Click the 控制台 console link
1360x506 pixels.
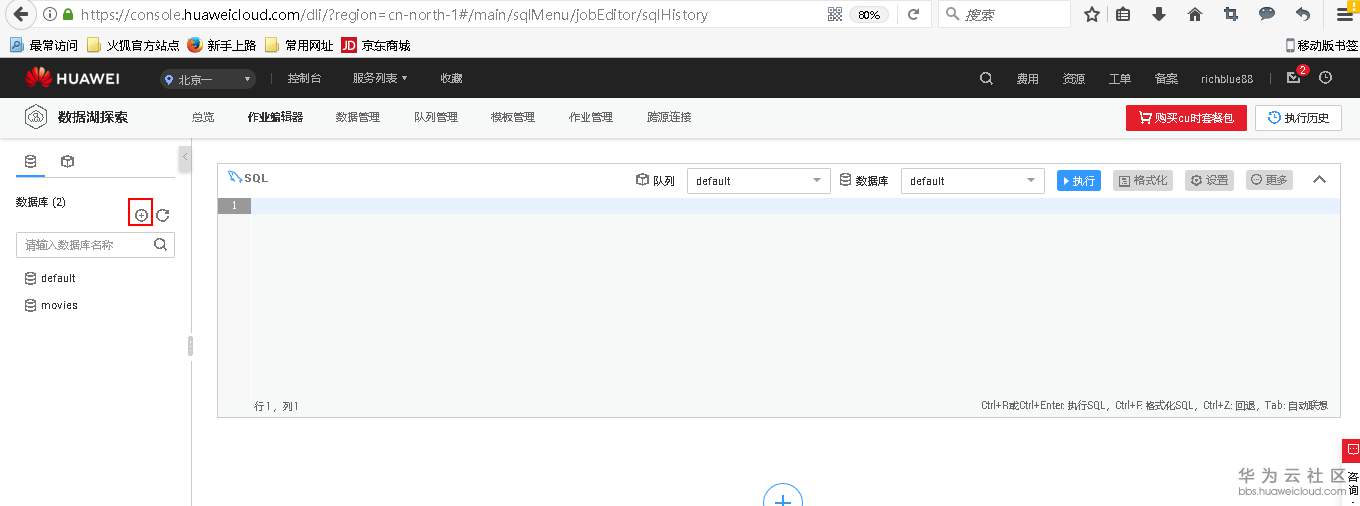click(x=304, y=78)
